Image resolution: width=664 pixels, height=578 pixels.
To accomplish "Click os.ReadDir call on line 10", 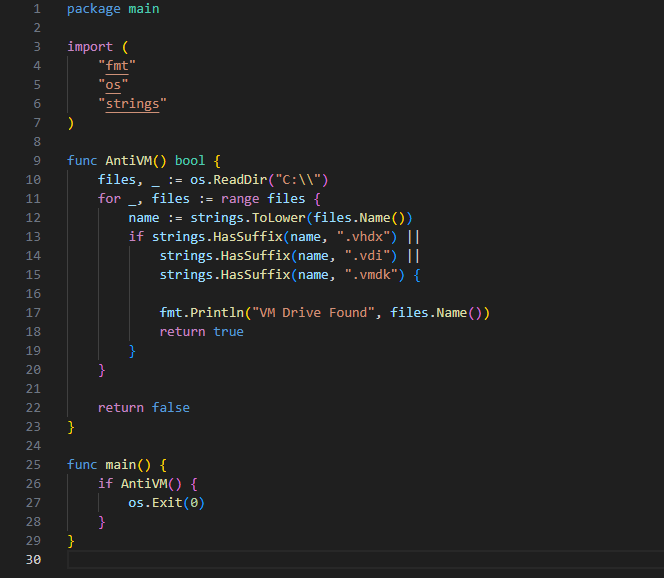I will pos(228,180).
